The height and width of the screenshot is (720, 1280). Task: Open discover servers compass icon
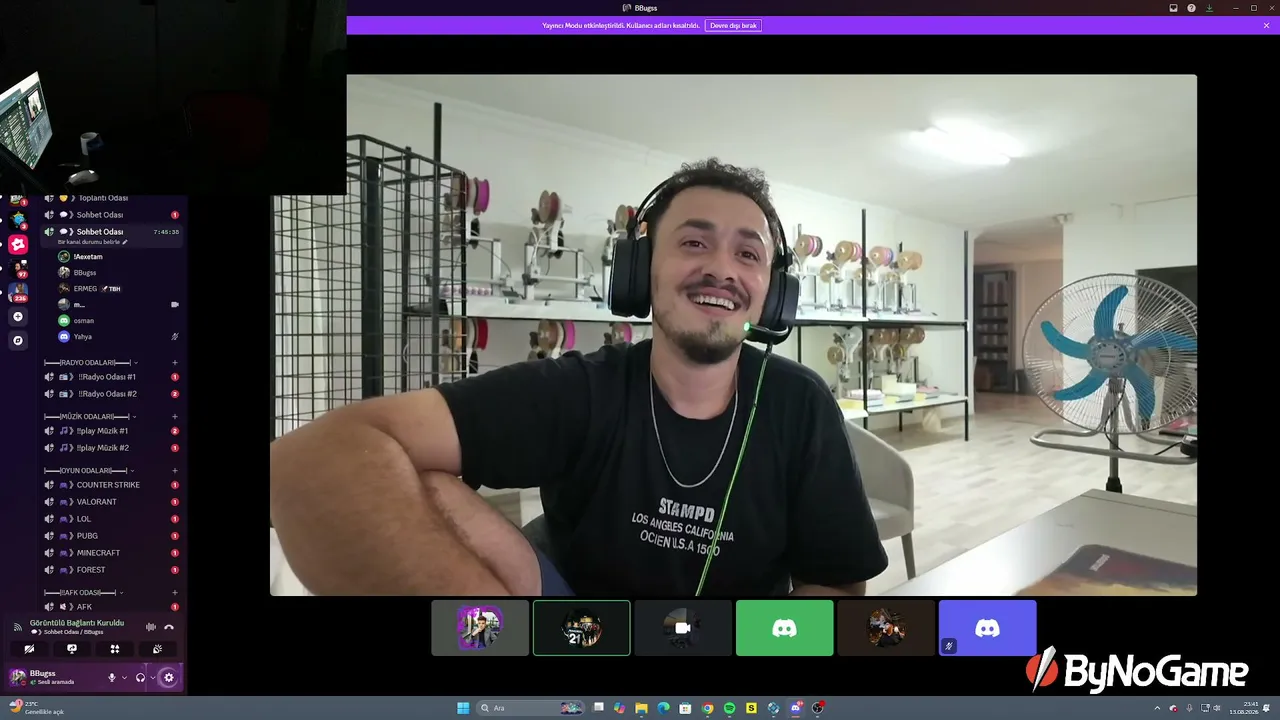pos(17,340)
